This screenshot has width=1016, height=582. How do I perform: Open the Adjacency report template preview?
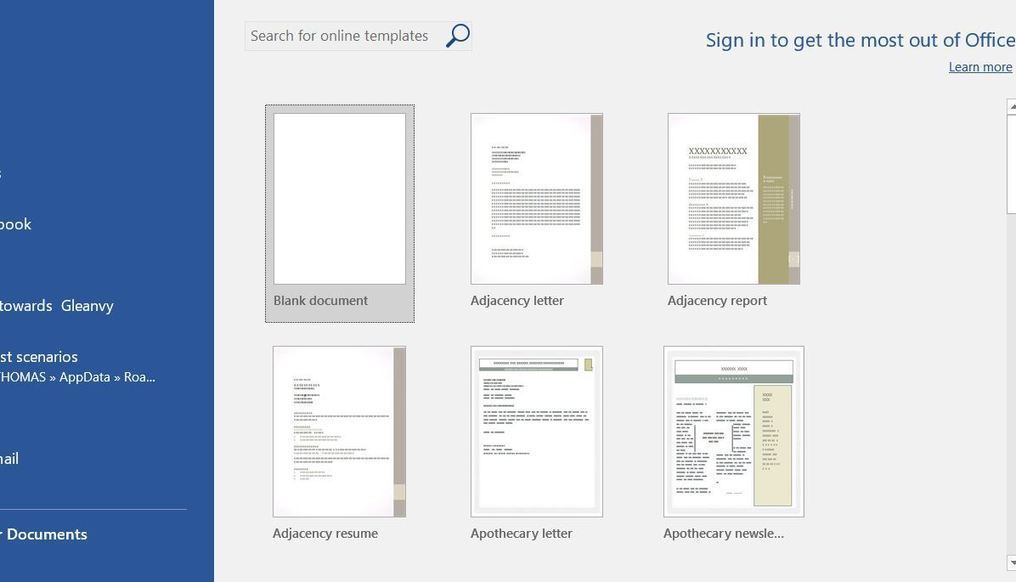pyautogui.click(x=733, y=198)
